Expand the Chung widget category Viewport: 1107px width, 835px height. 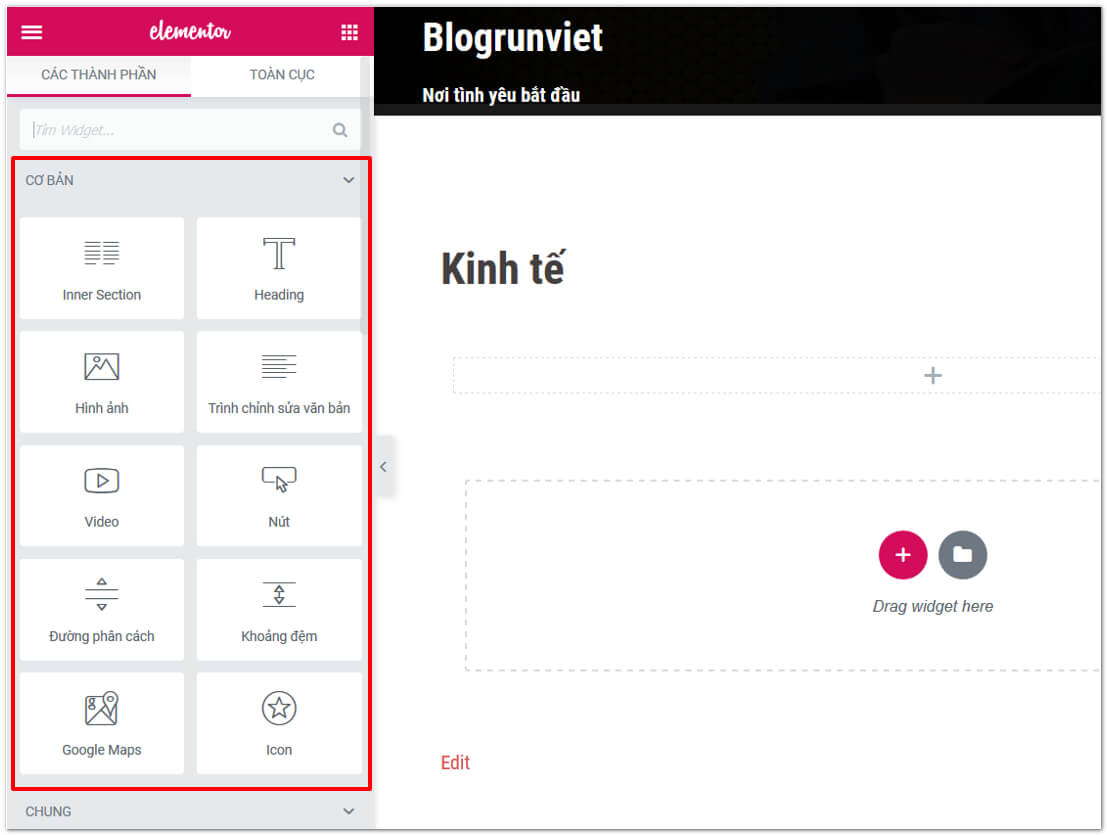coord(349,812)
